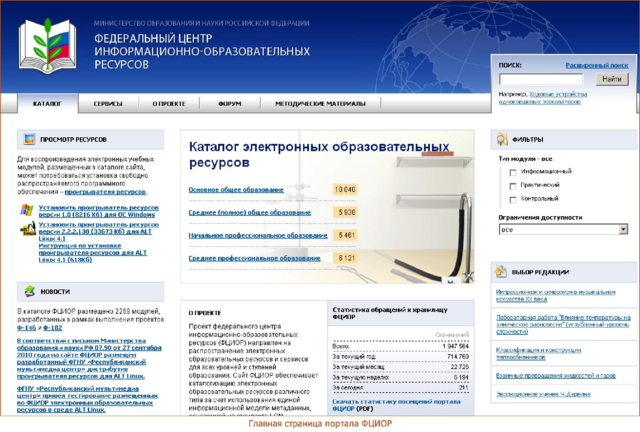The height and width of the screenshot is (432, 640).
Task: Open the О проекте tab
Action: pos(169,104)
